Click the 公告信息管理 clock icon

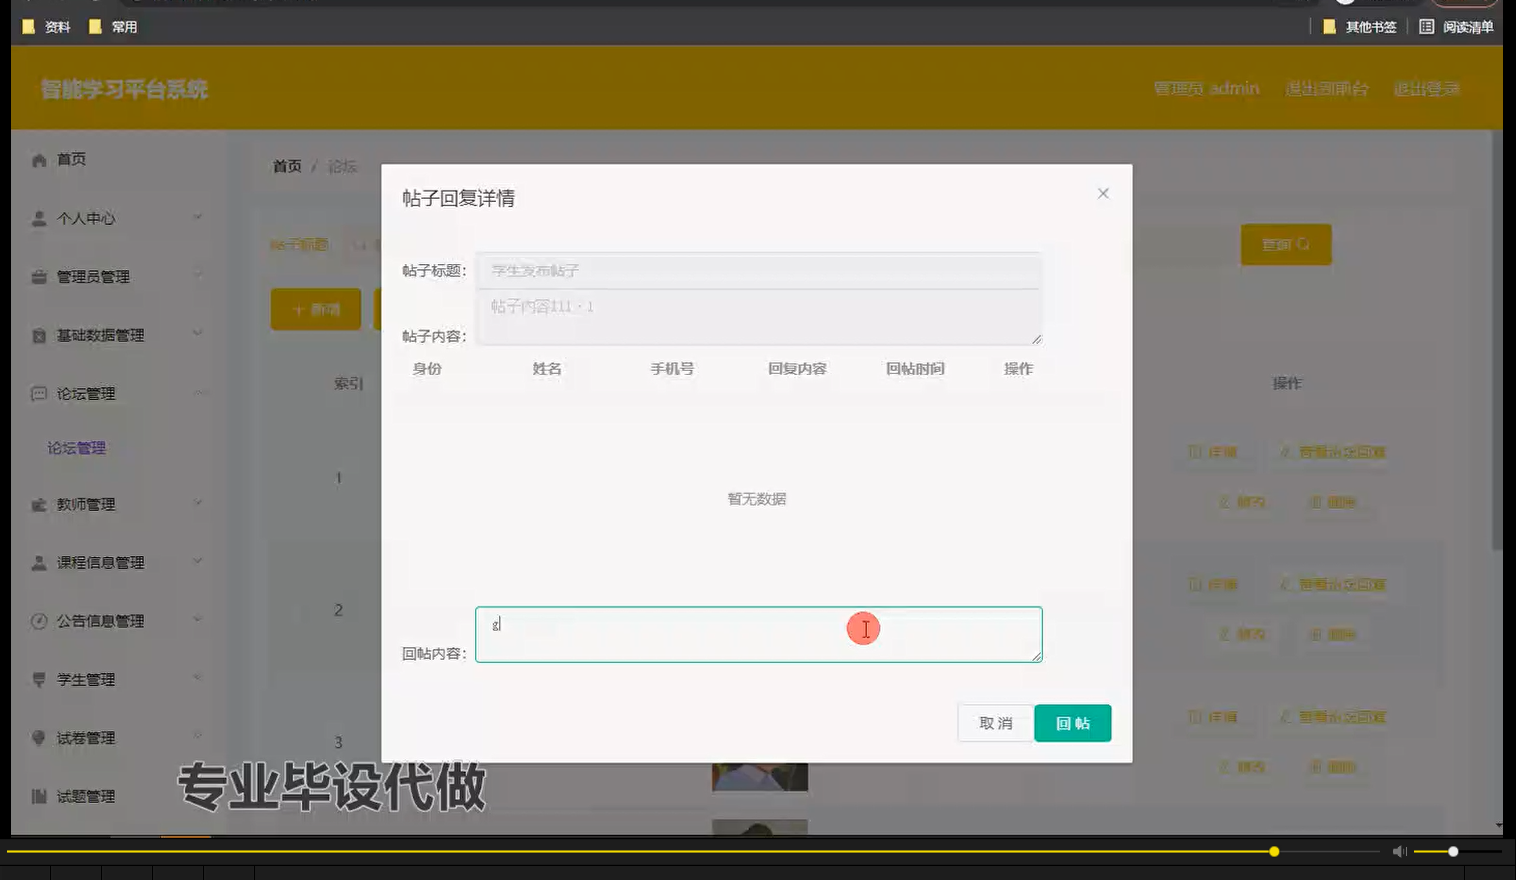pos(38,621)
